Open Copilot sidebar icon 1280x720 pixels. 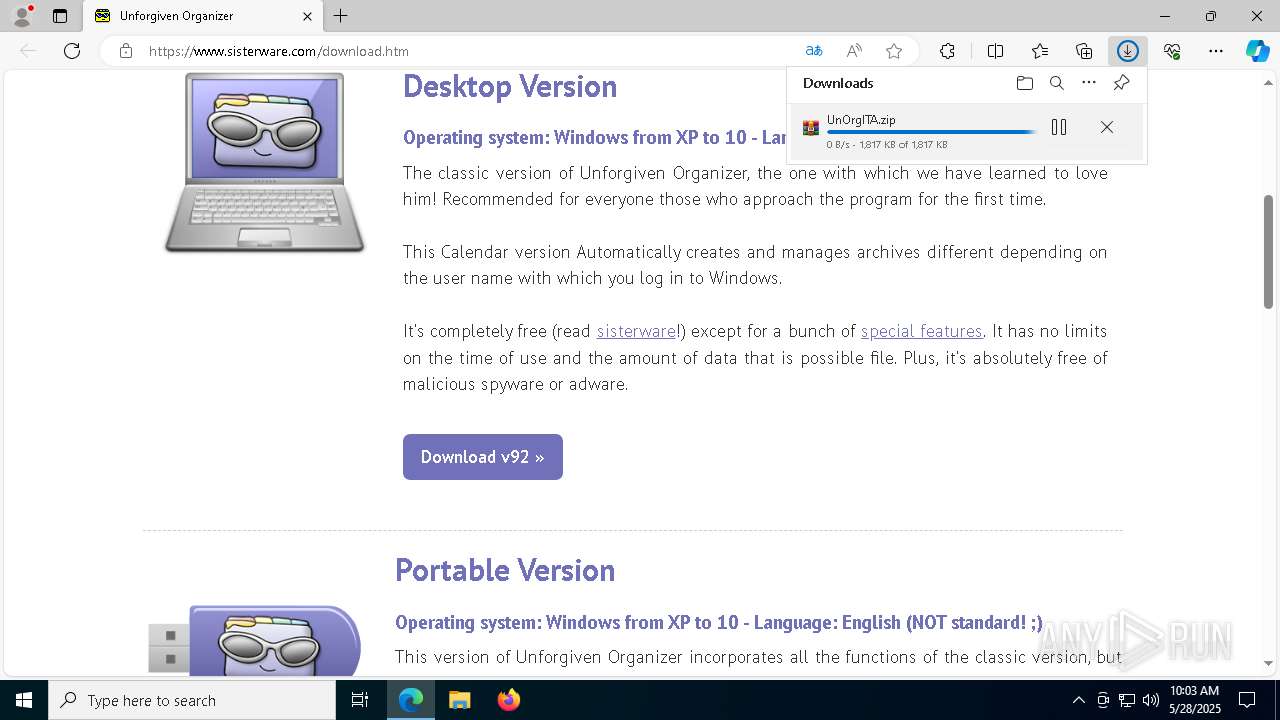(x=1258, y=51)
